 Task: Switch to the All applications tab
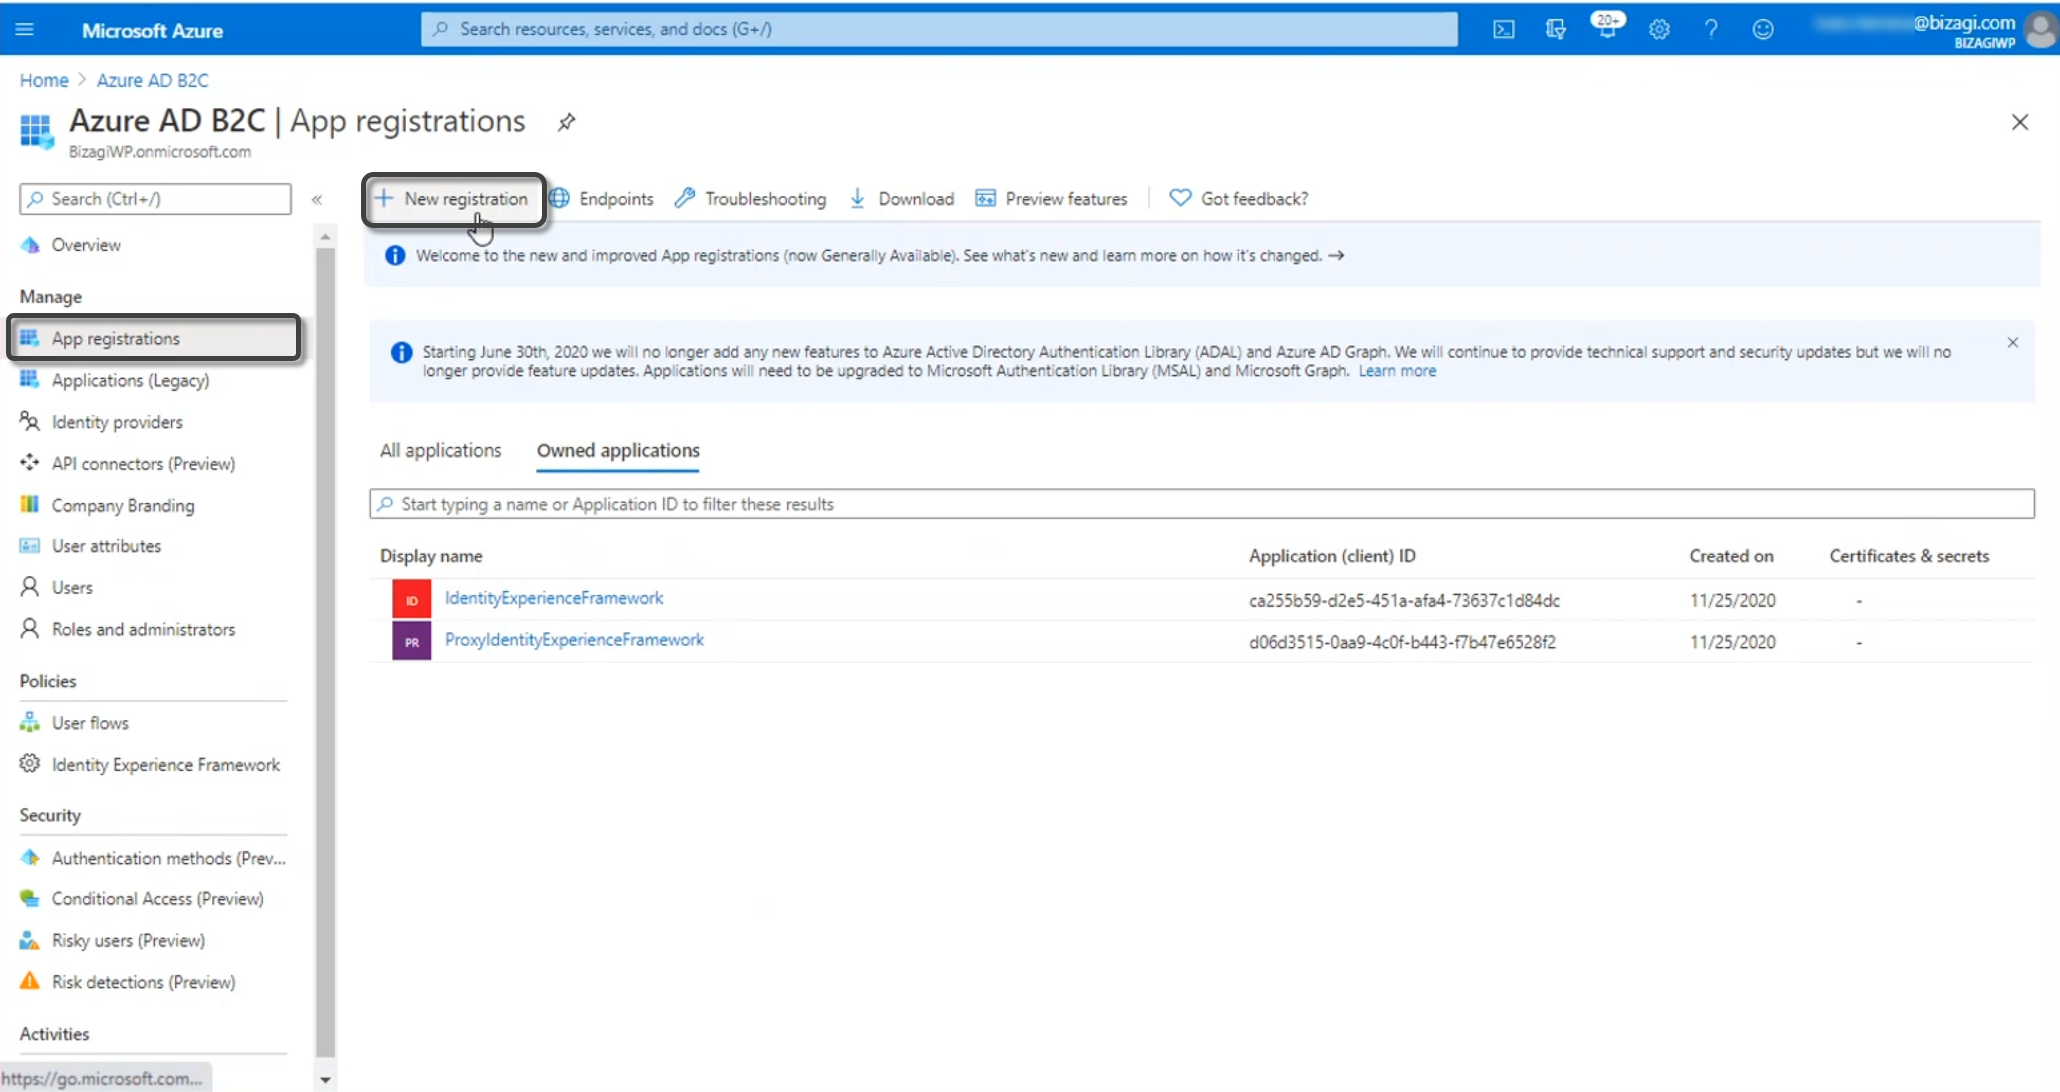(x=440, y=451)
